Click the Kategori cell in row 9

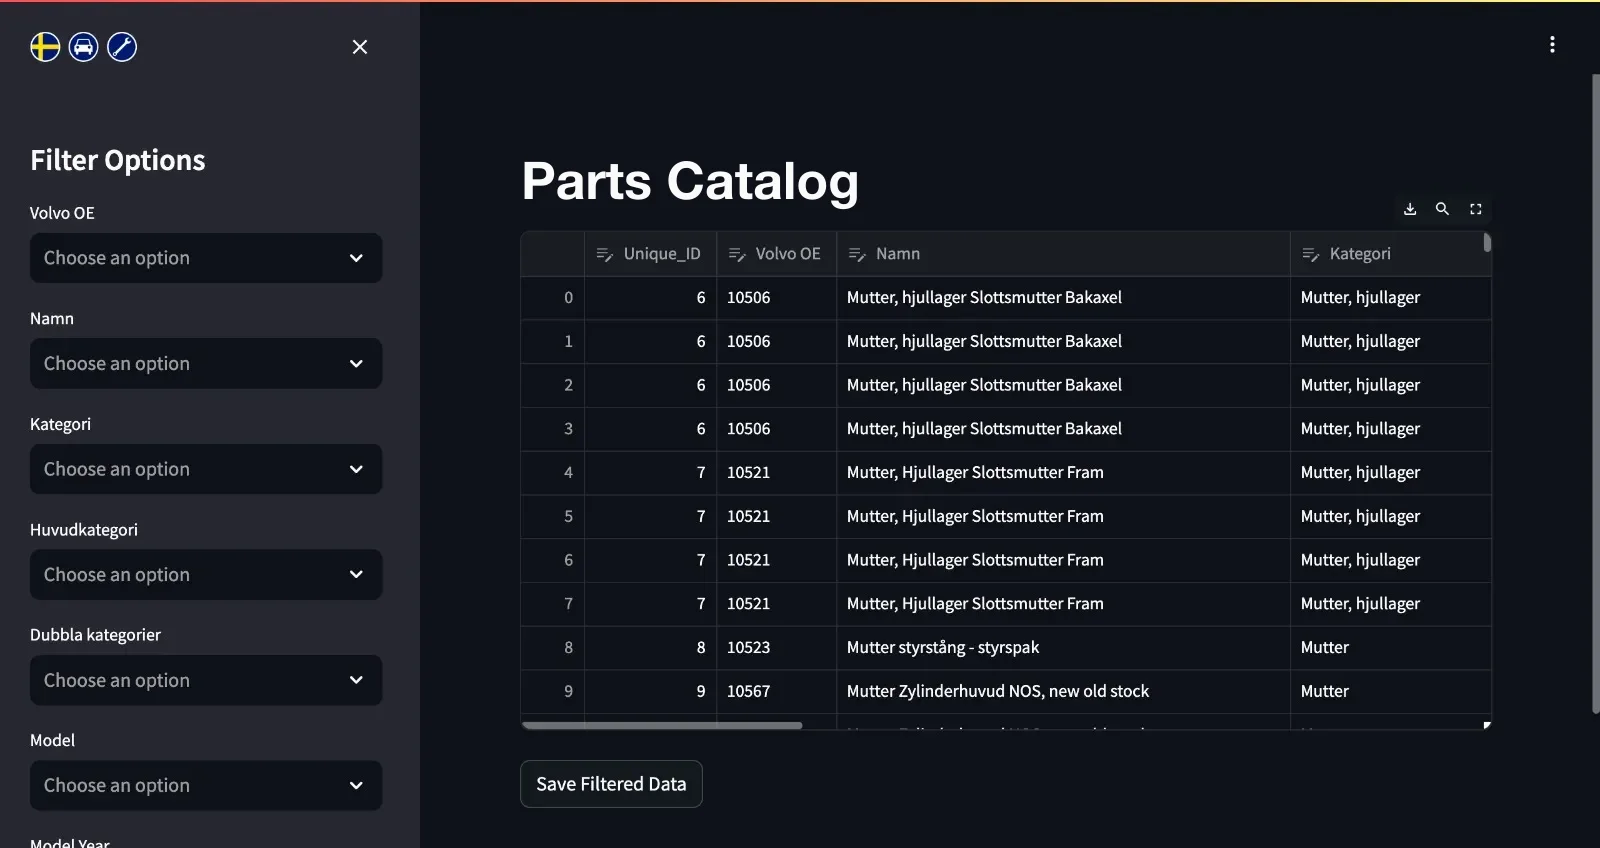[x=1390, y=692]
